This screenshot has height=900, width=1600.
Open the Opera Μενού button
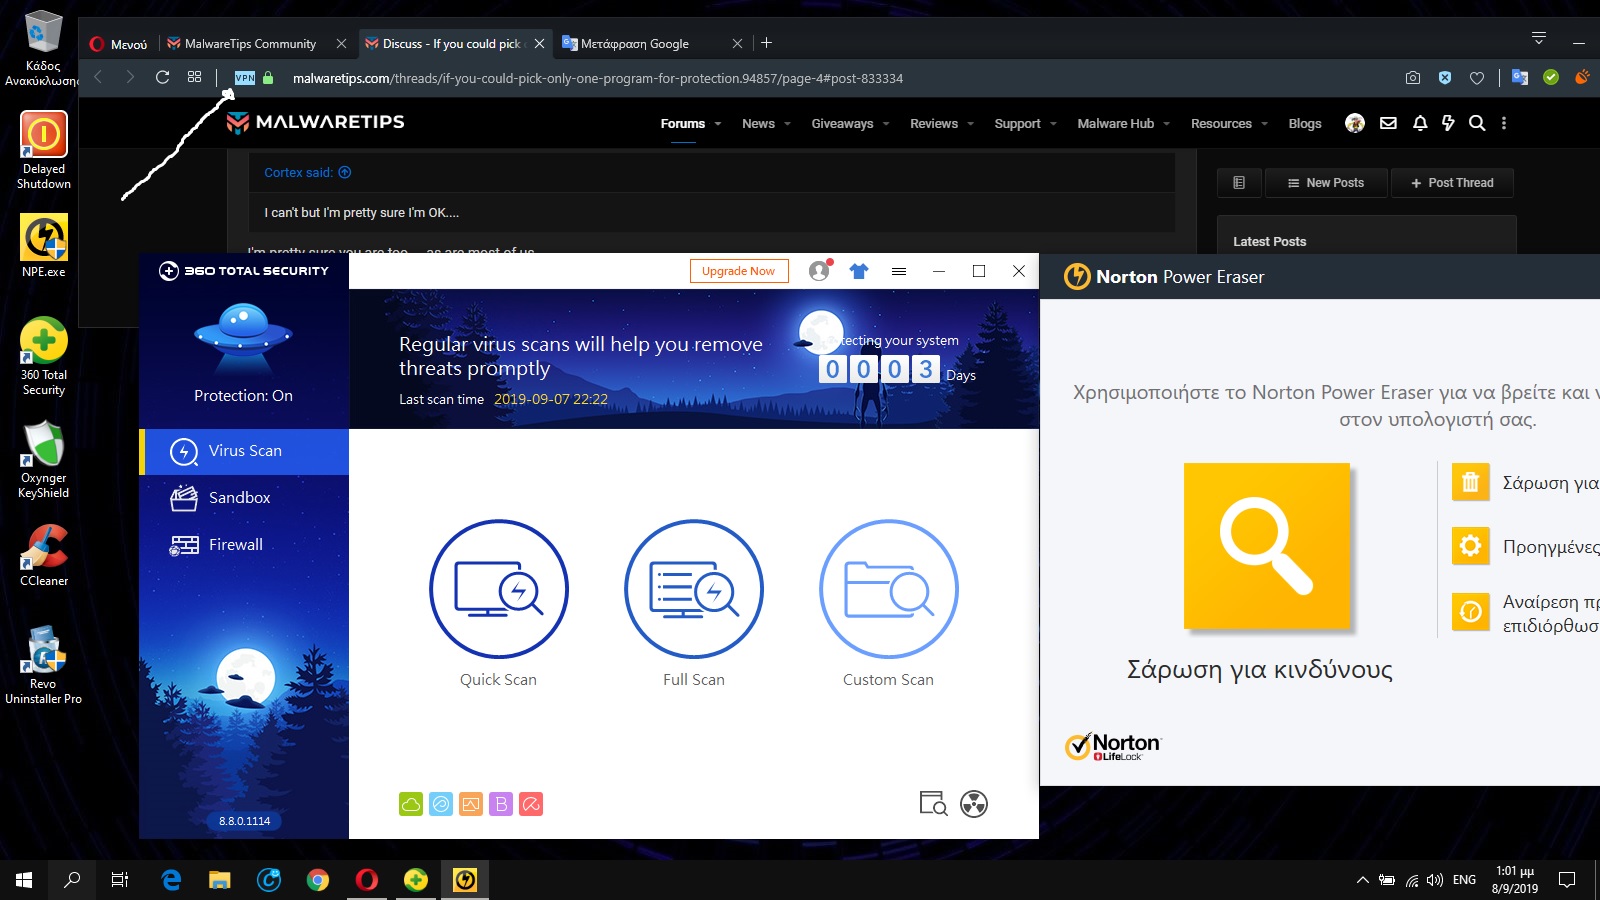click(x=118, y=44)
